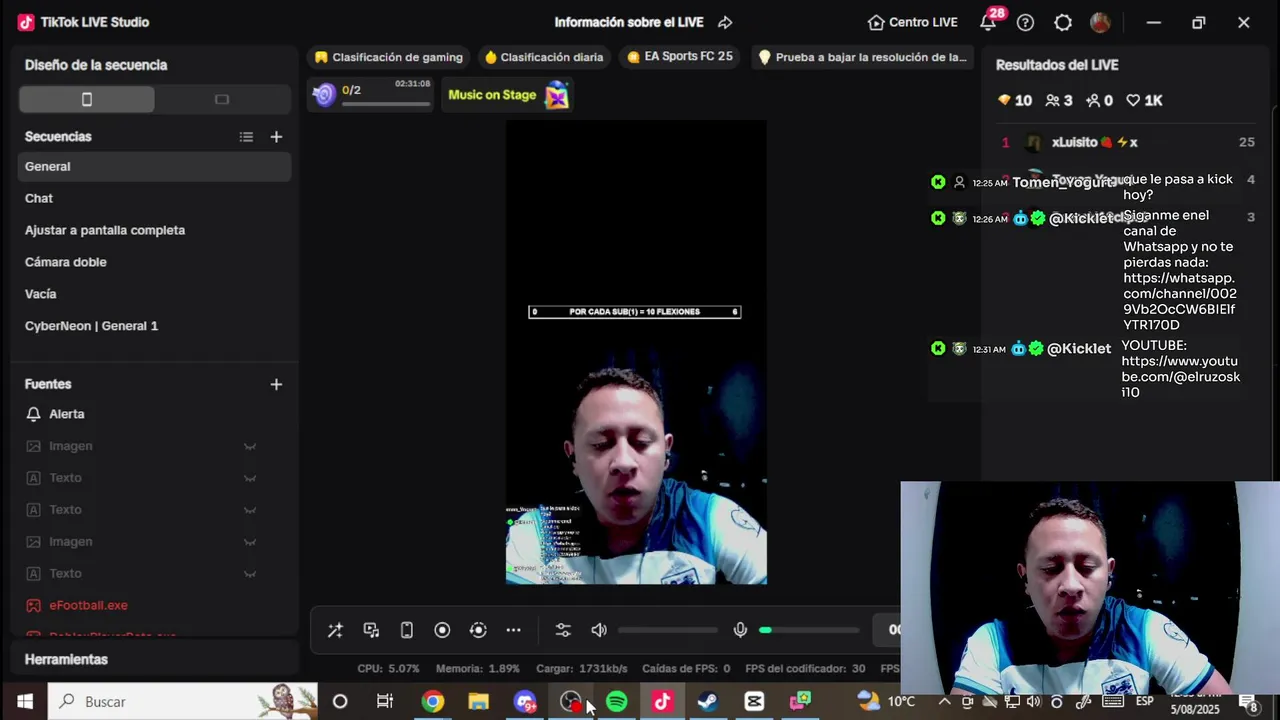Select the Cámara doble scene
Image resolution: width=1280 pixels, height=720 pixels.
coord(154,262)
